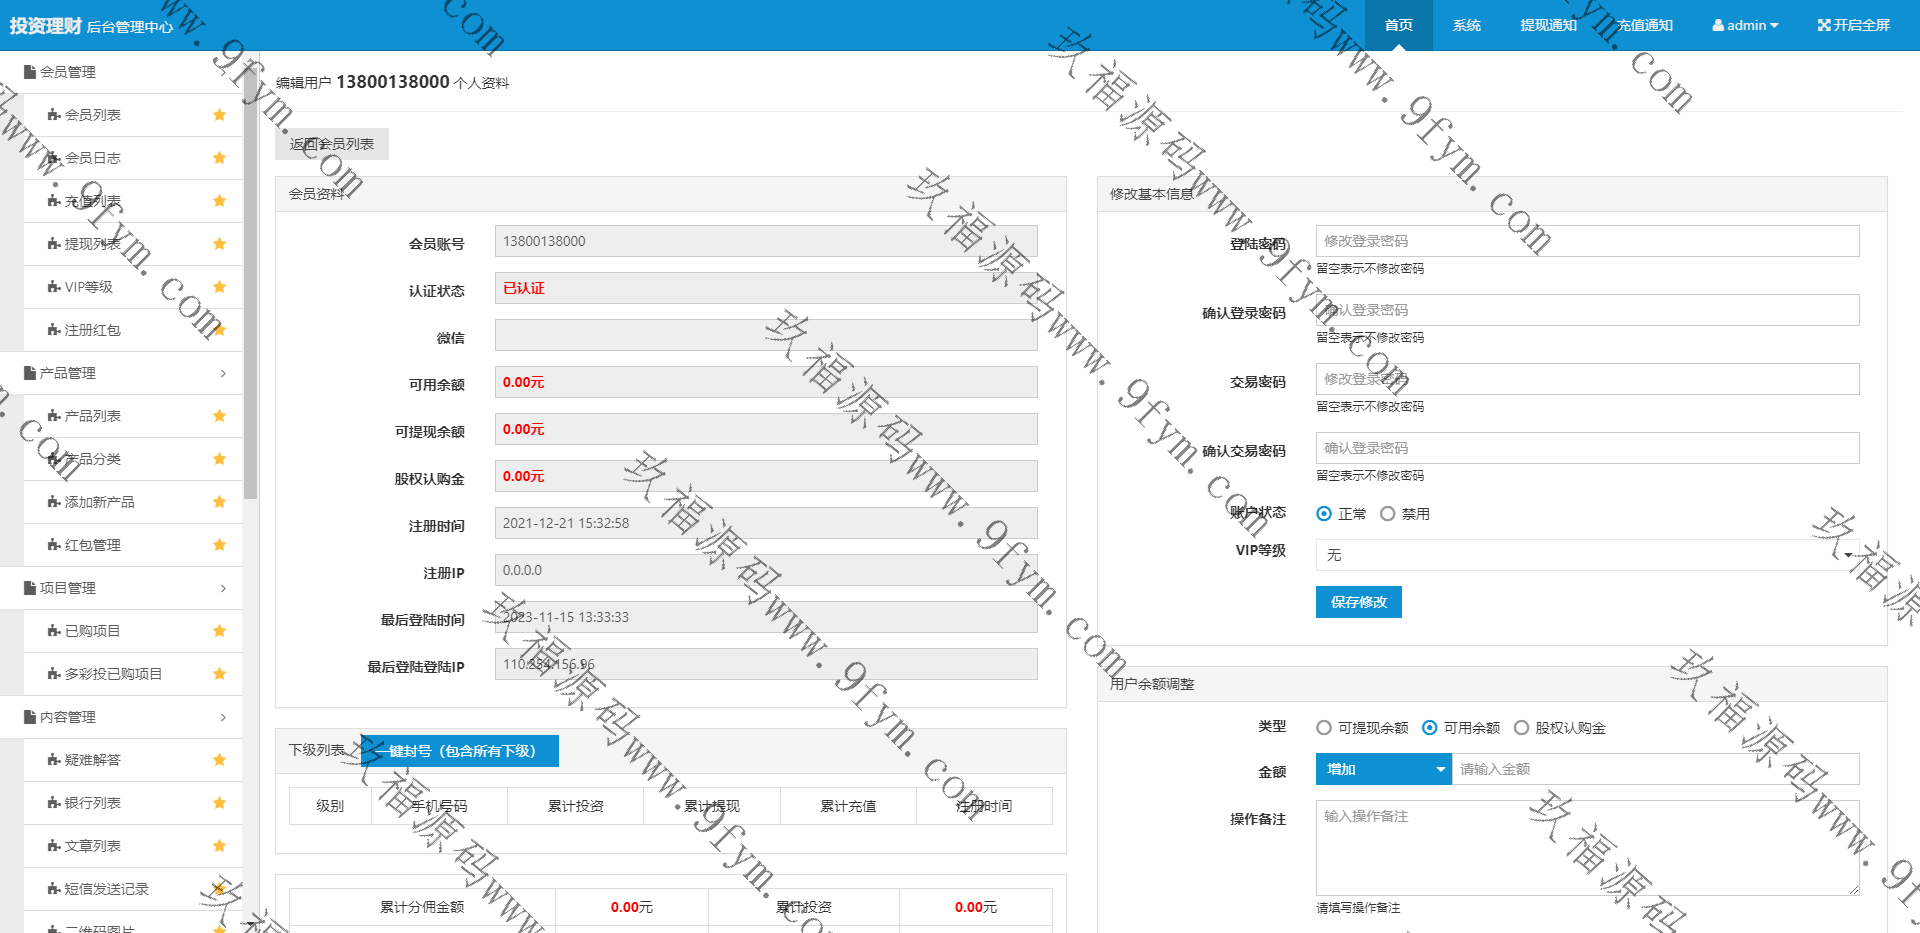Open the 系统 top menu item
Viewport: 1920px width, 933px height.
coord(1466,25)
